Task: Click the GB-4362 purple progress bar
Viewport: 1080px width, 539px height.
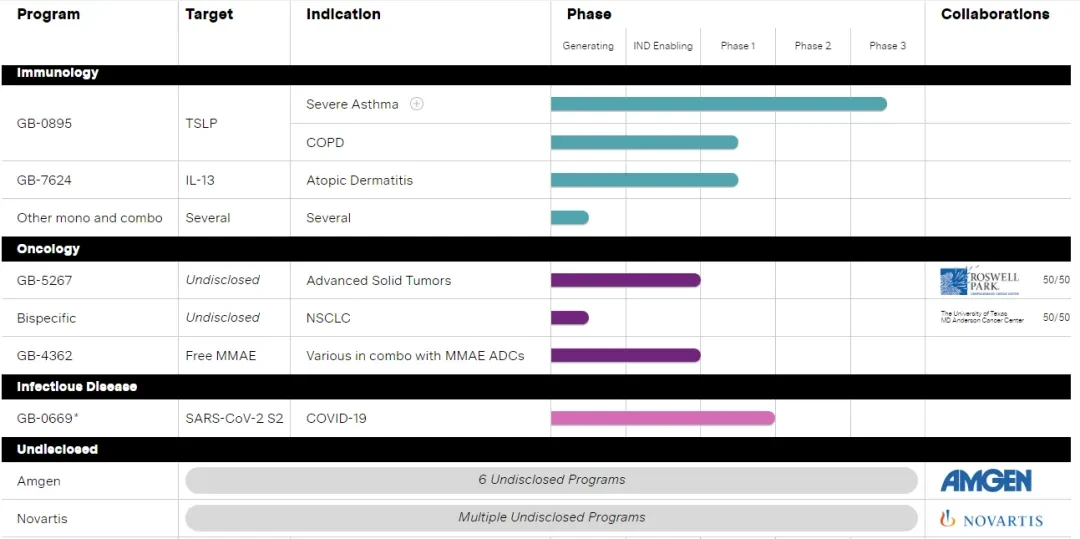Action: (x=625, y=355)
